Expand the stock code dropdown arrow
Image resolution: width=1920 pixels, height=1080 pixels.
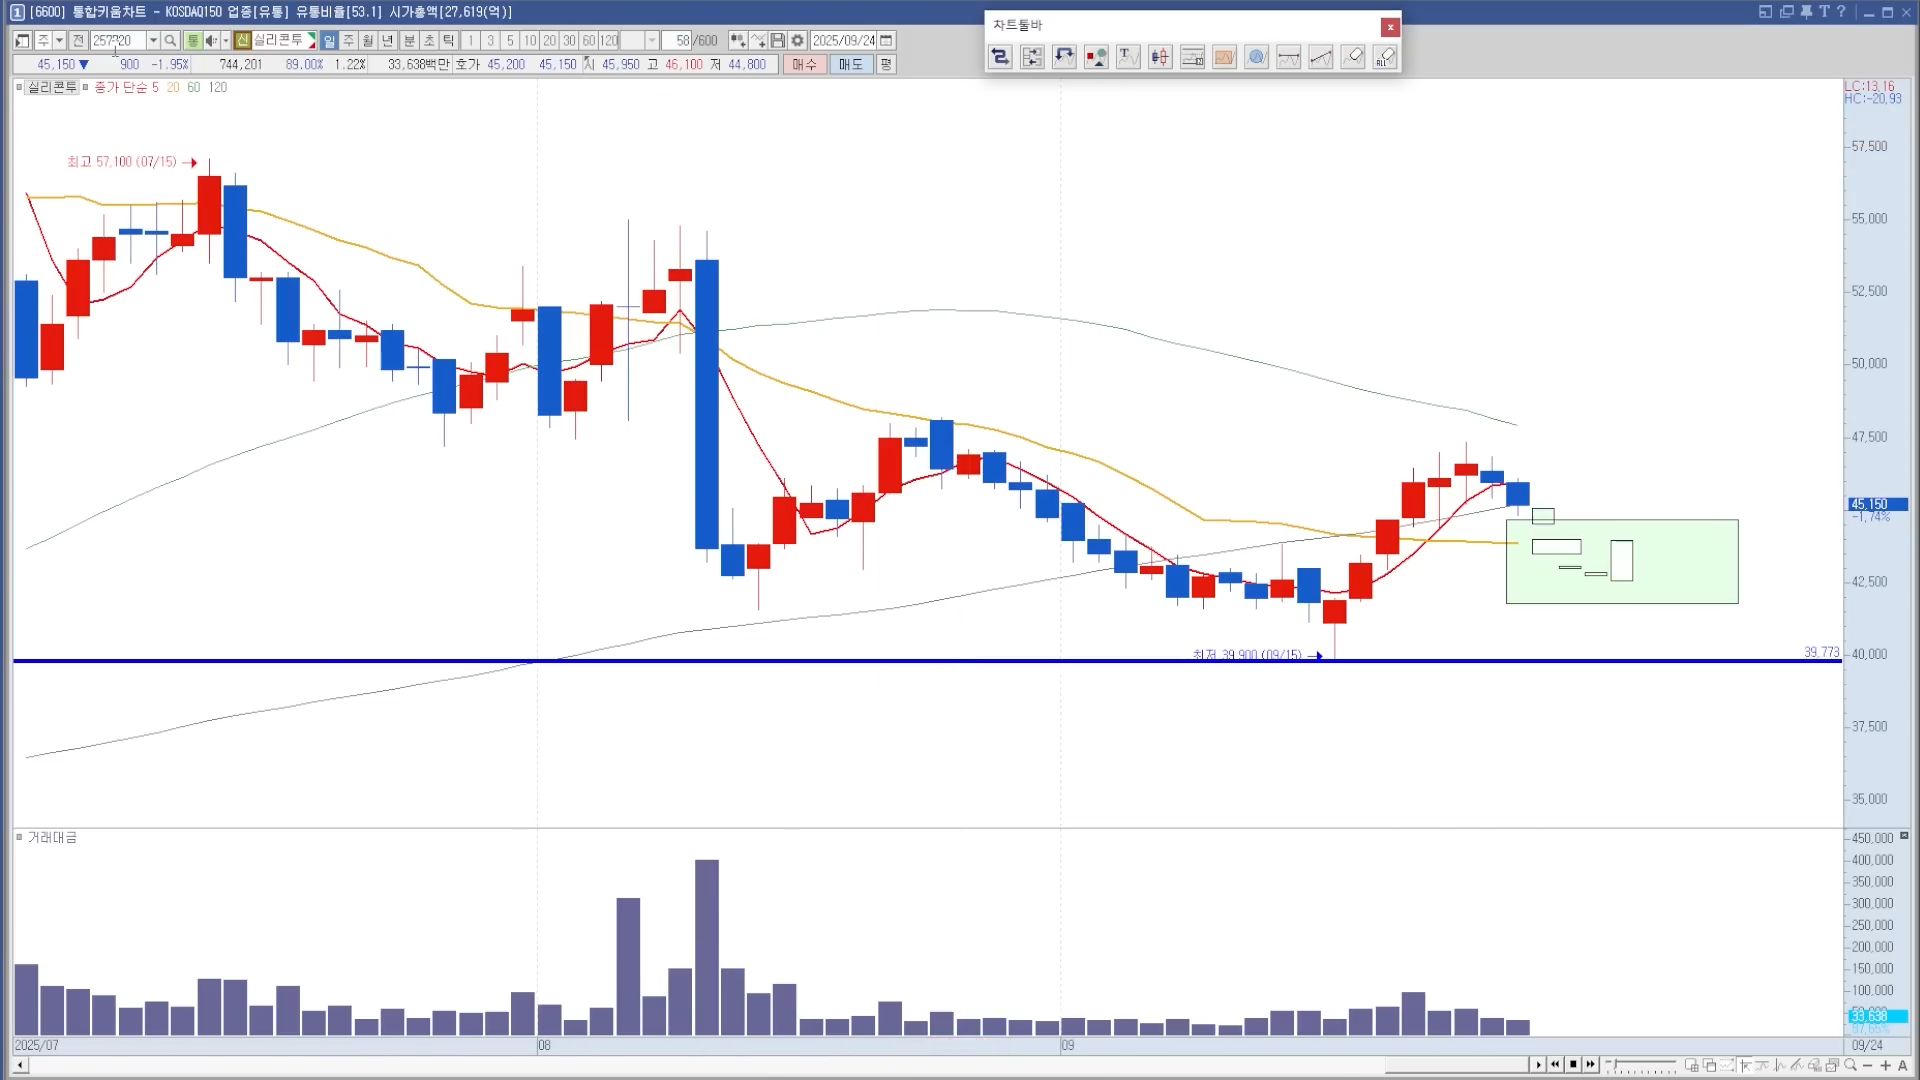(153, 41)
